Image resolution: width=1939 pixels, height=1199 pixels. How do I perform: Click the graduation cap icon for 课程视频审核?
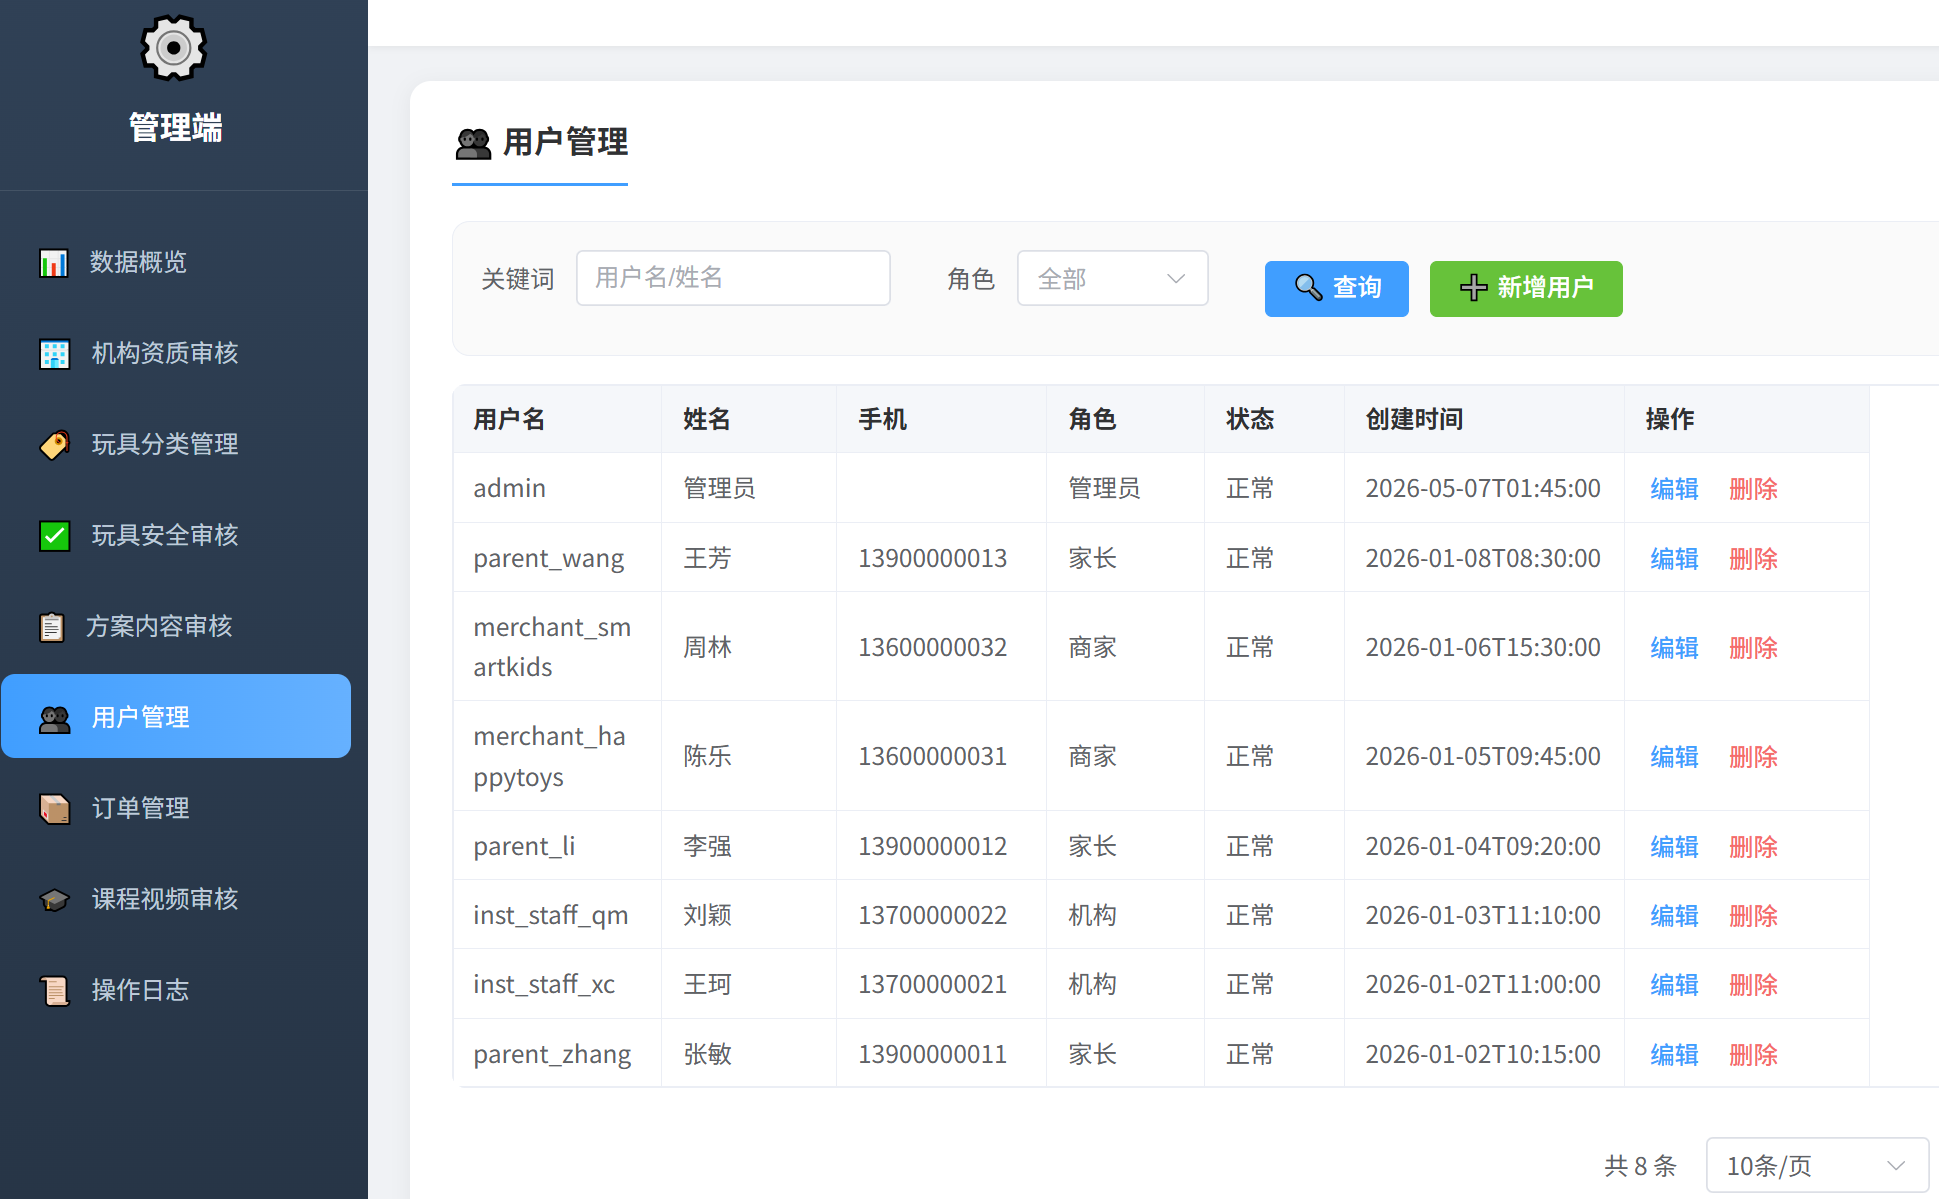(54, 900)
